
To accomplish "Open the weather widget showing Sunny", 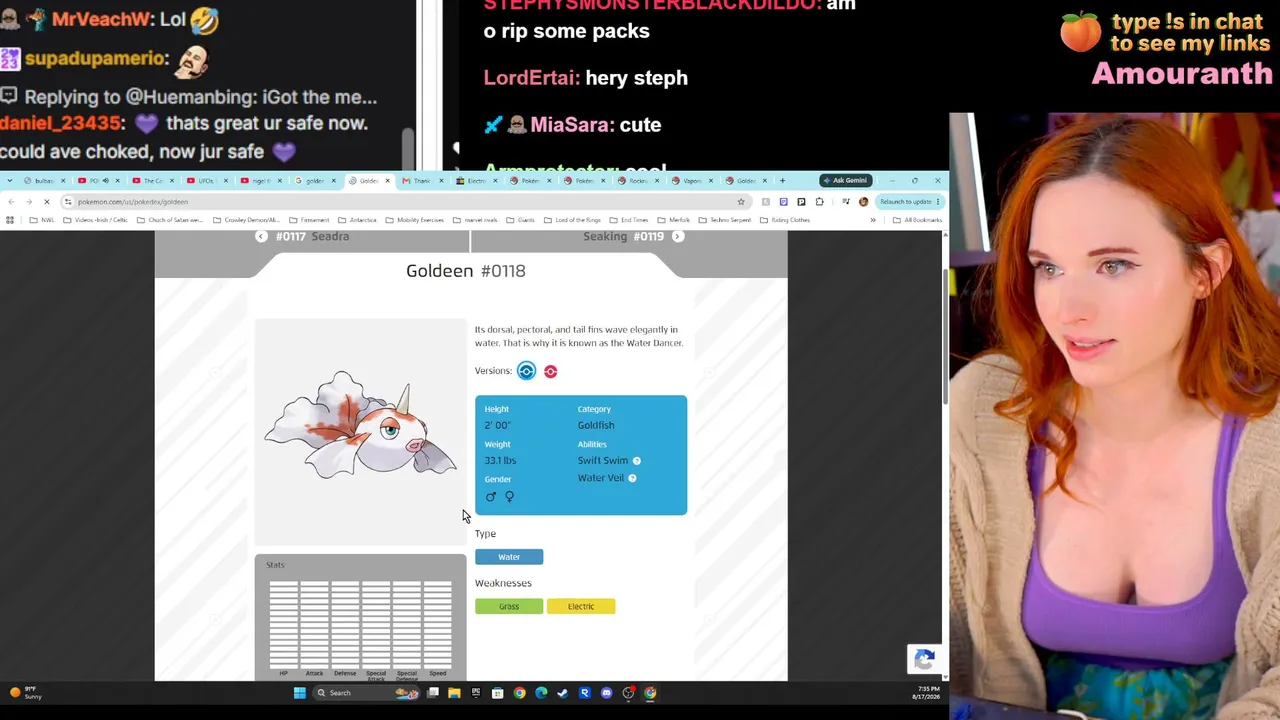I will click(25, 692).
